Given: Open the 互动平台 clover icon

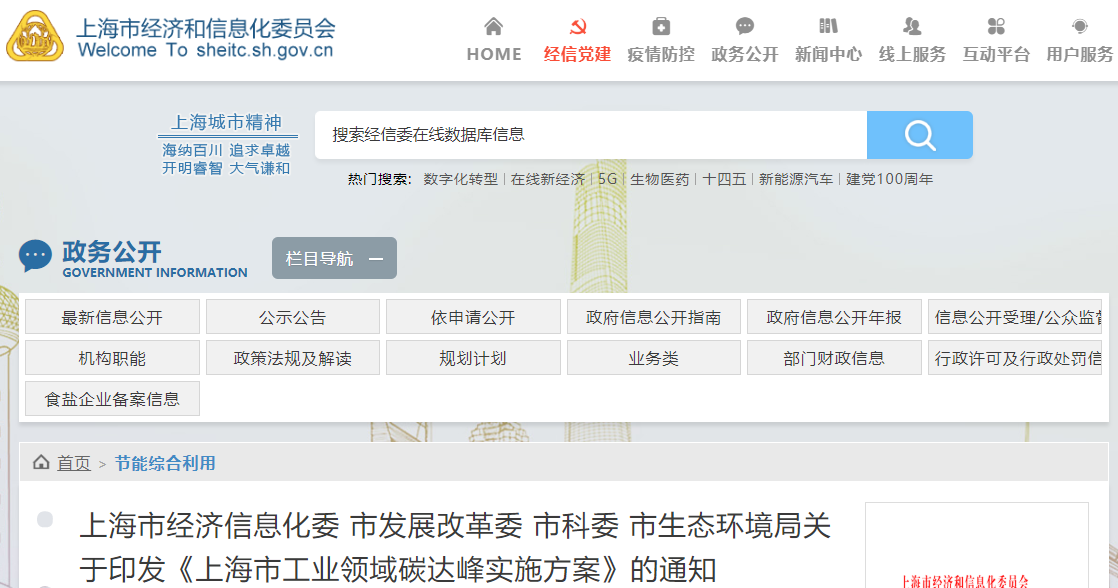Looking at the screenshot, I should [x=996, y=26].
